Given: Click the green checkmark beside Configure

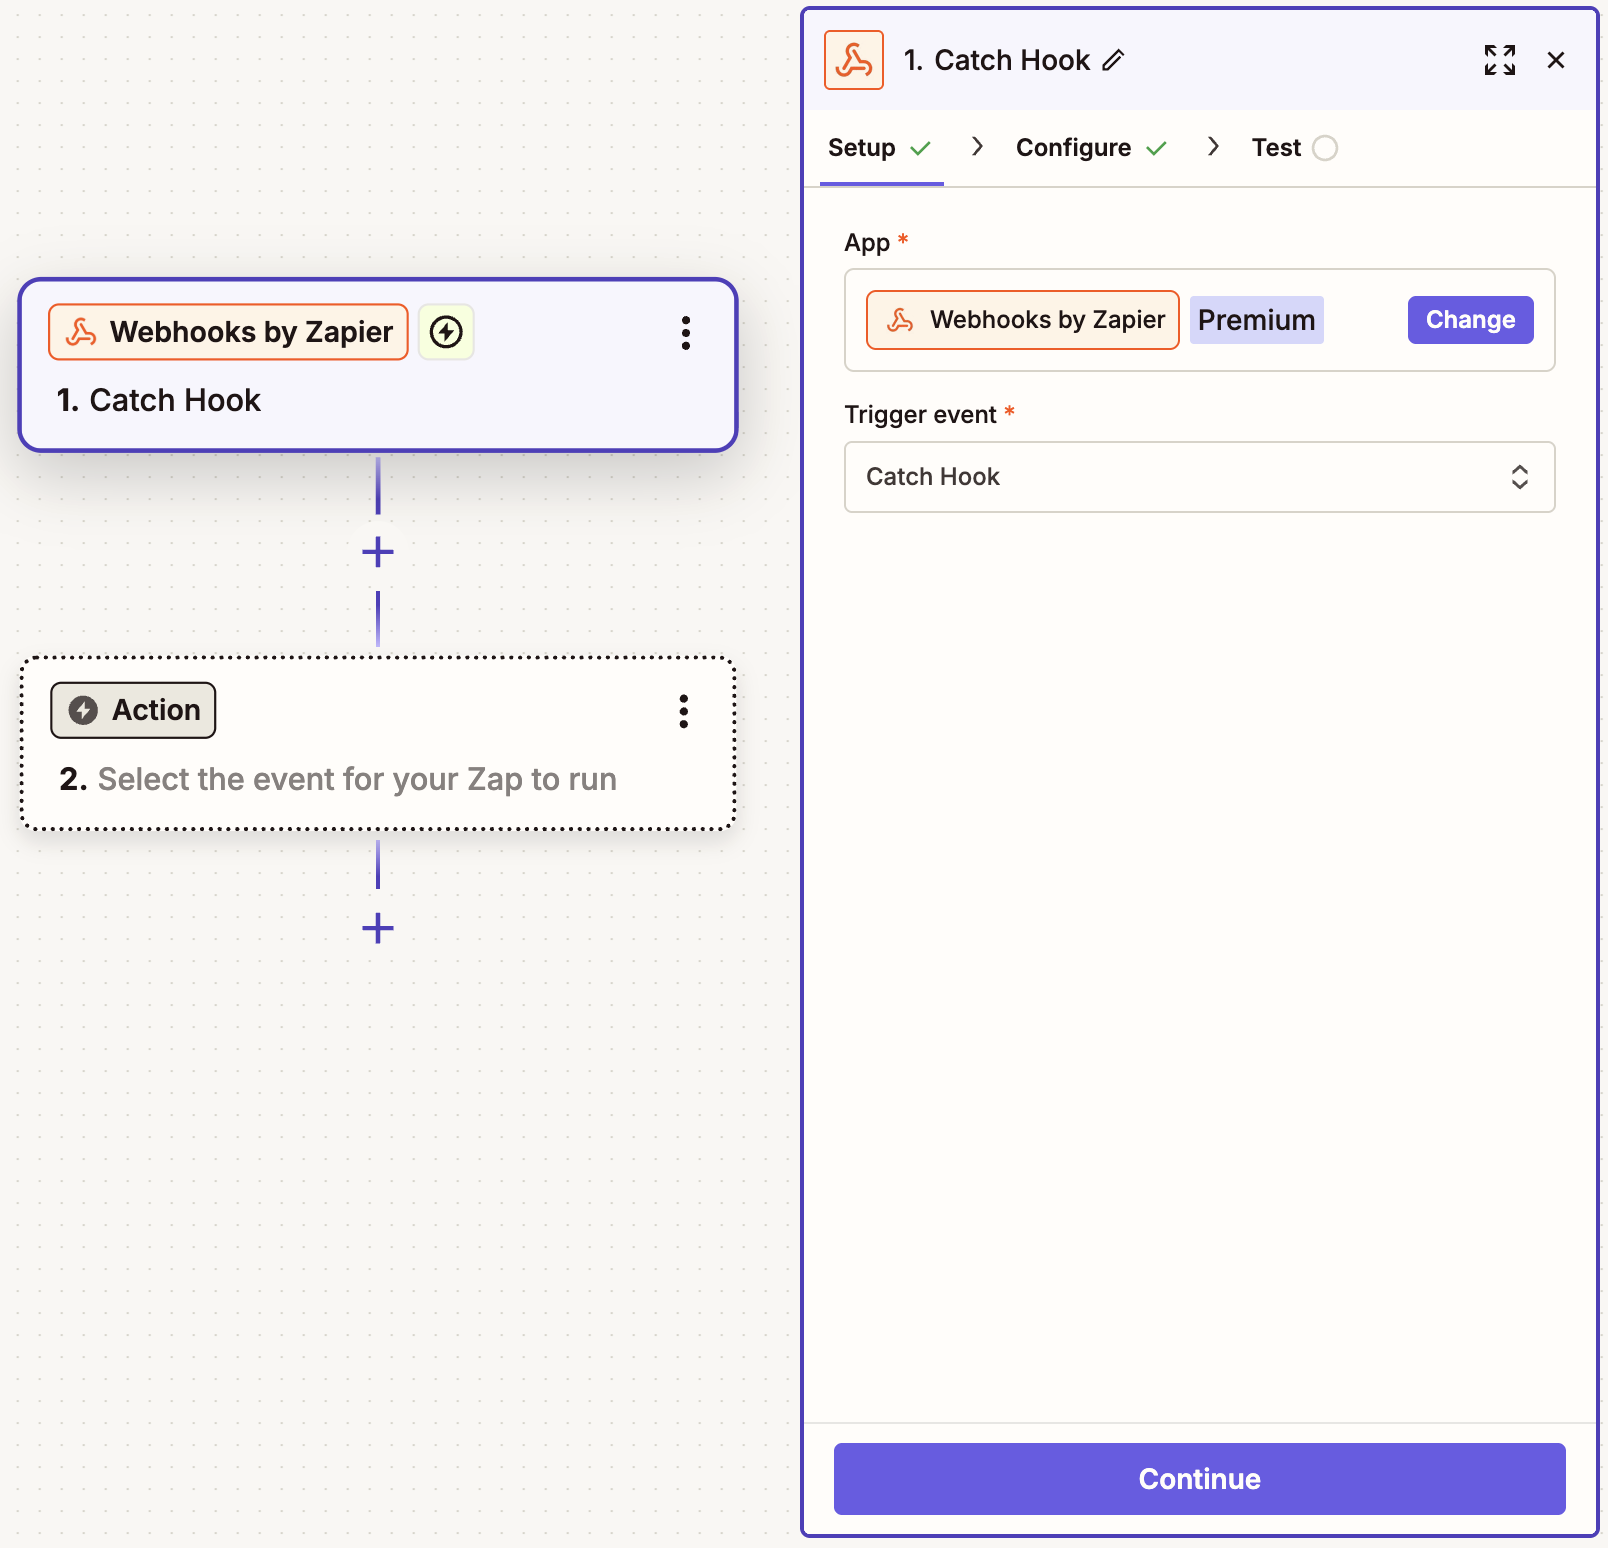Looking at the screenshot, I should 1158,147.
